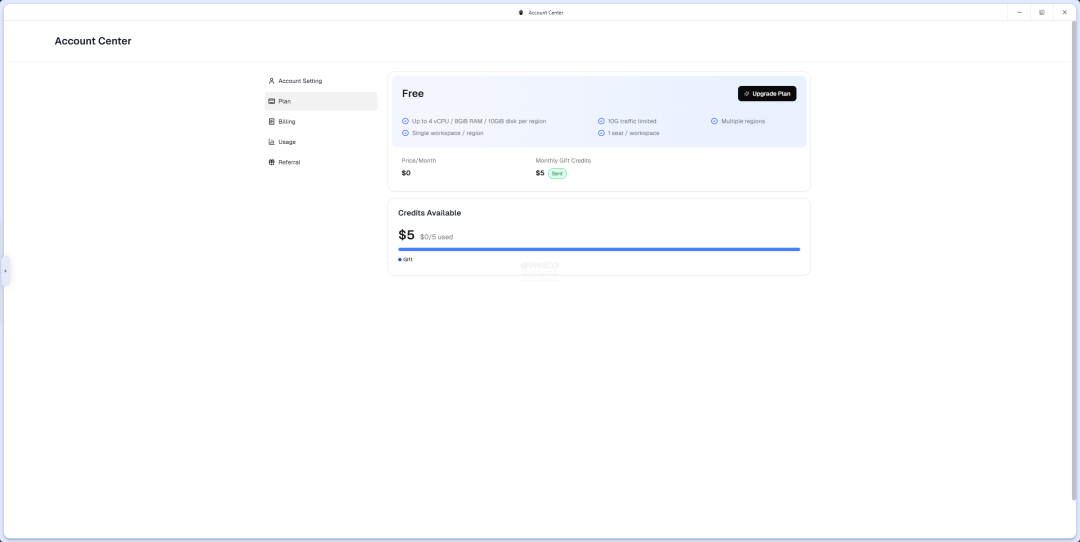Click the Upgrade Plan button

click(767, 94)
